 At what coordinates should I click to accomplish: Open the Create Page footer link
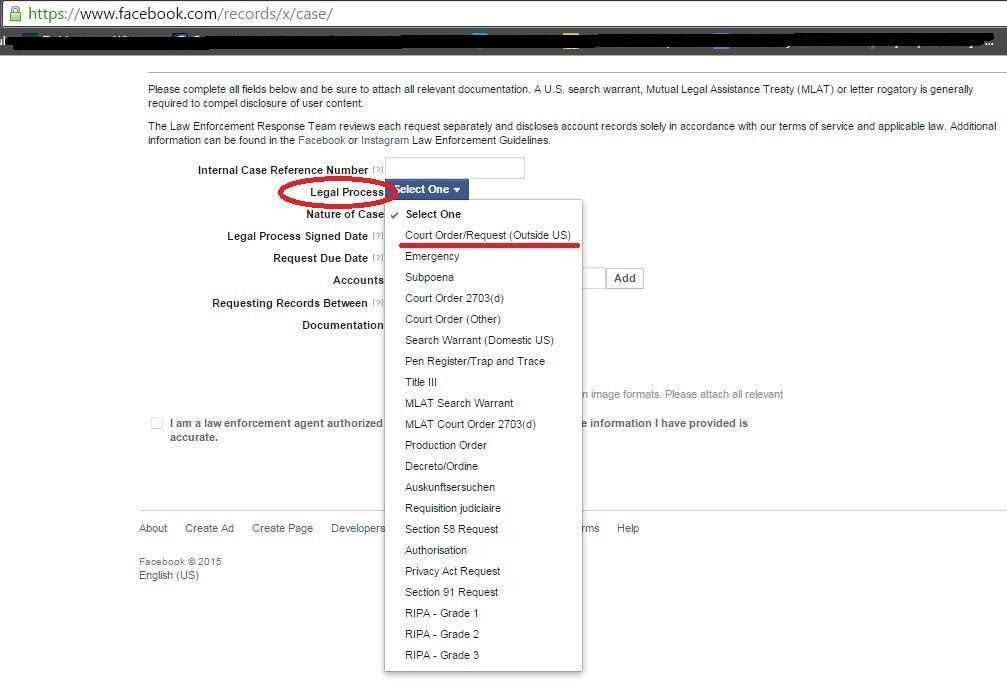pyautogui.click(x=283, y=528)
